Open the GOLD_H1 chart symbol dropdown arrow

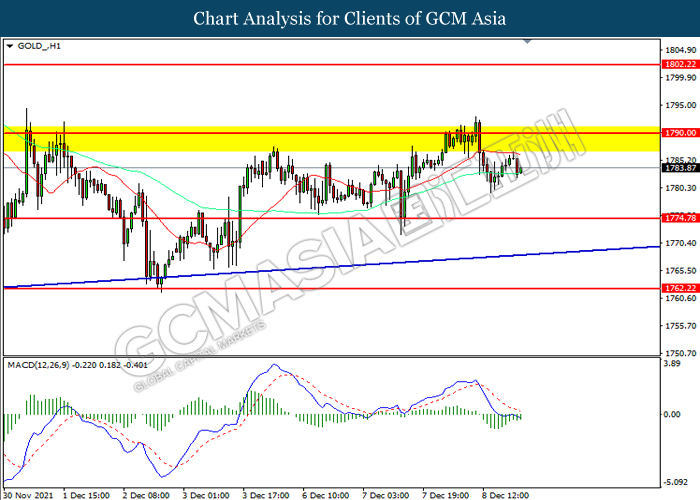coord(10,46)
